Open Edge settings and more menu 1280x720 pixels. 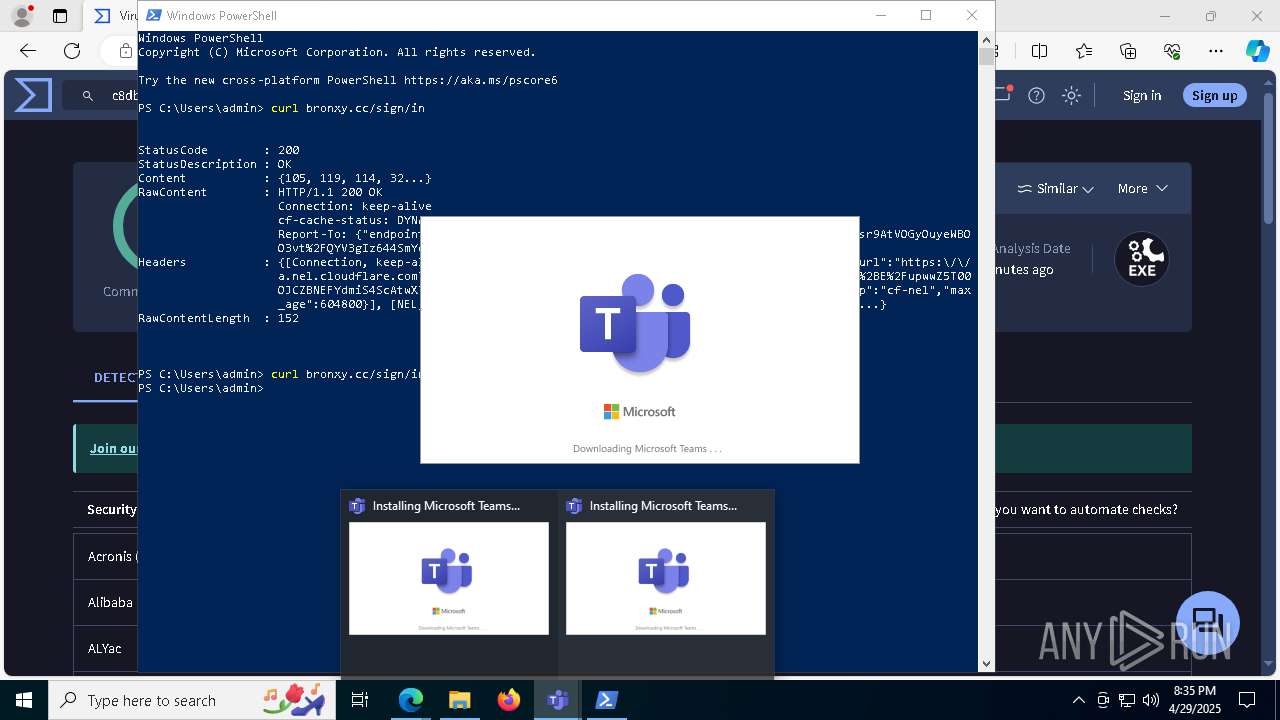coord(1216,51)
